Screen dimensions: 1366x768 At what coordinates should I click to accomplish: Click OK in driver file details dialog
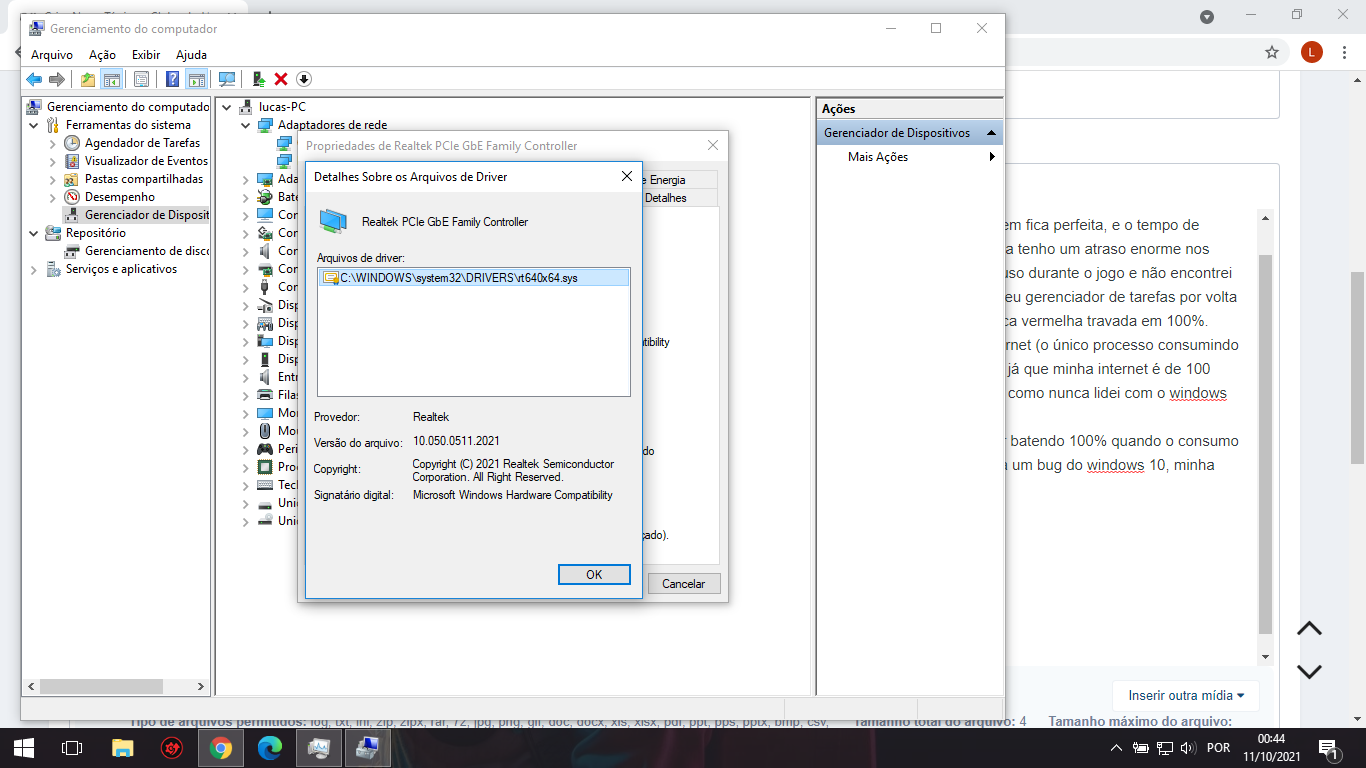click(594, 574)
